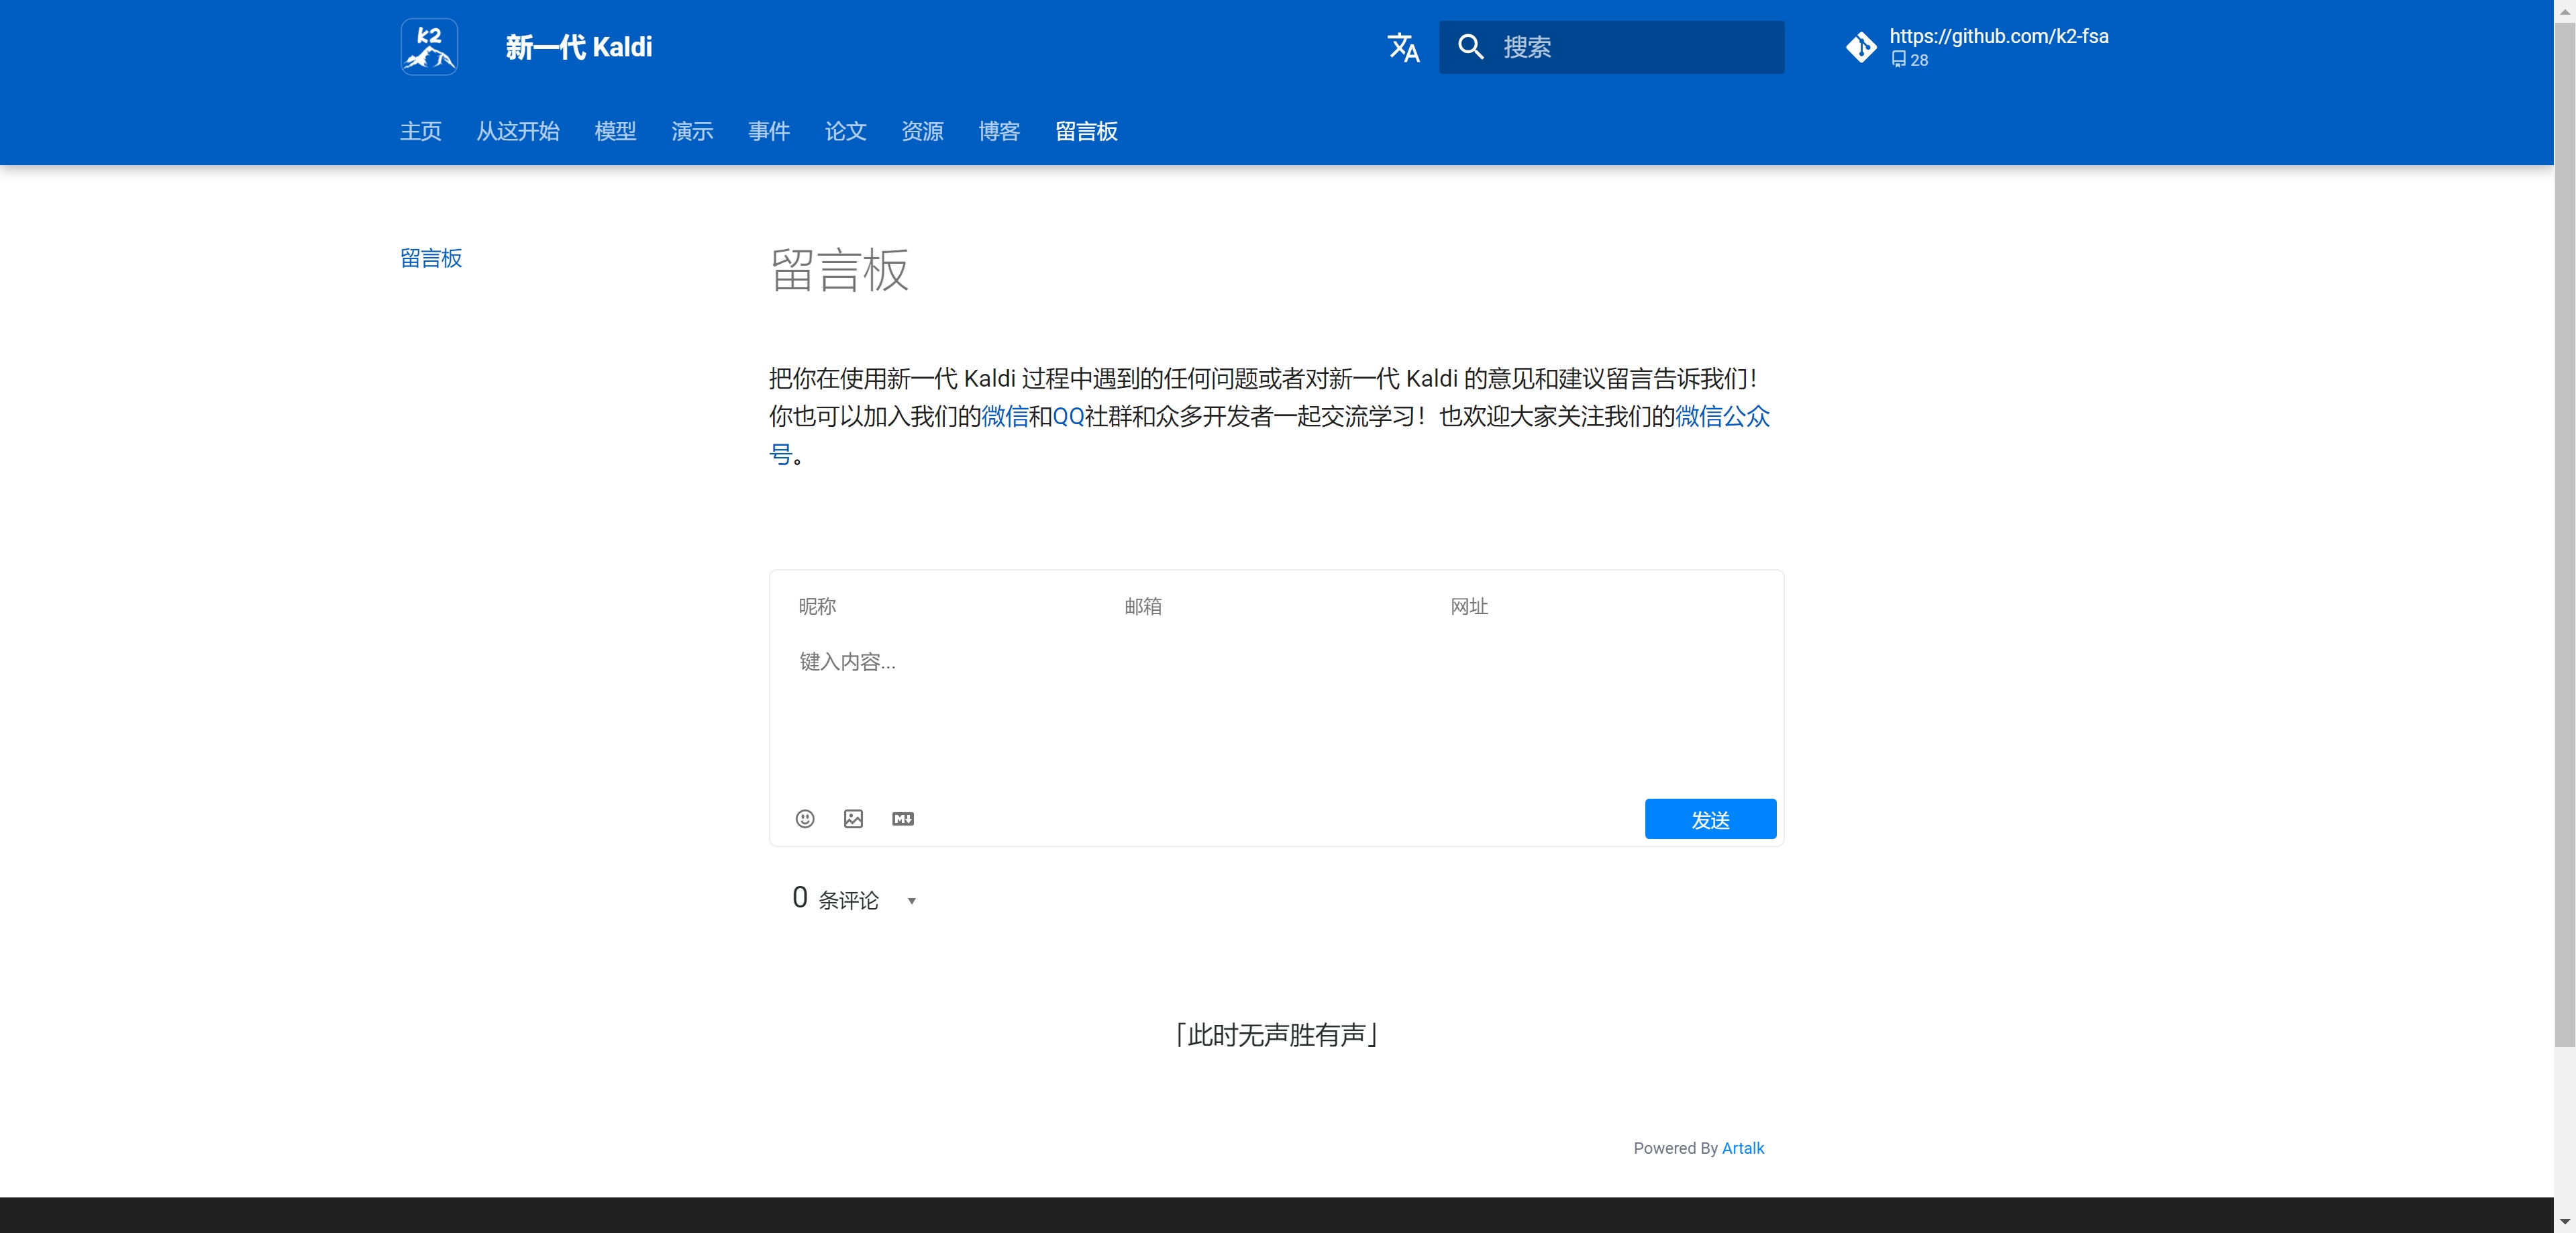Expand the 0 条评论 sort dropdown arrow
This screenshot has height=1233, width=2576.
tap(911, 901)
